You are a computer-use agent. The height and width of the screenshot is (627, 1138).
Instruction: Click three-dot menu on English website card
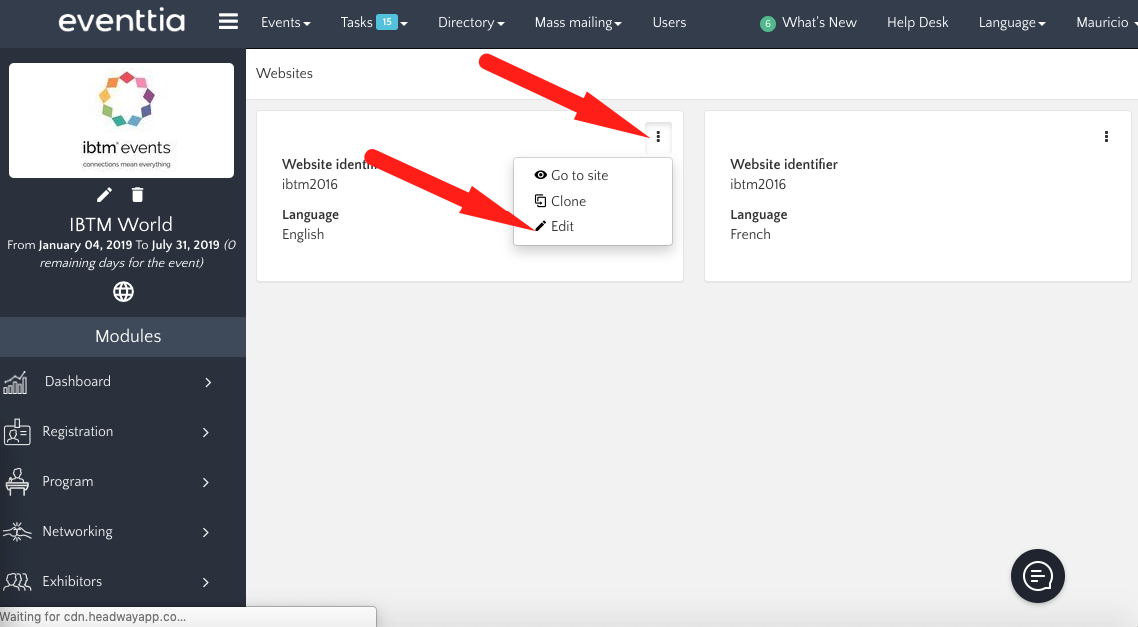(658, 137)
